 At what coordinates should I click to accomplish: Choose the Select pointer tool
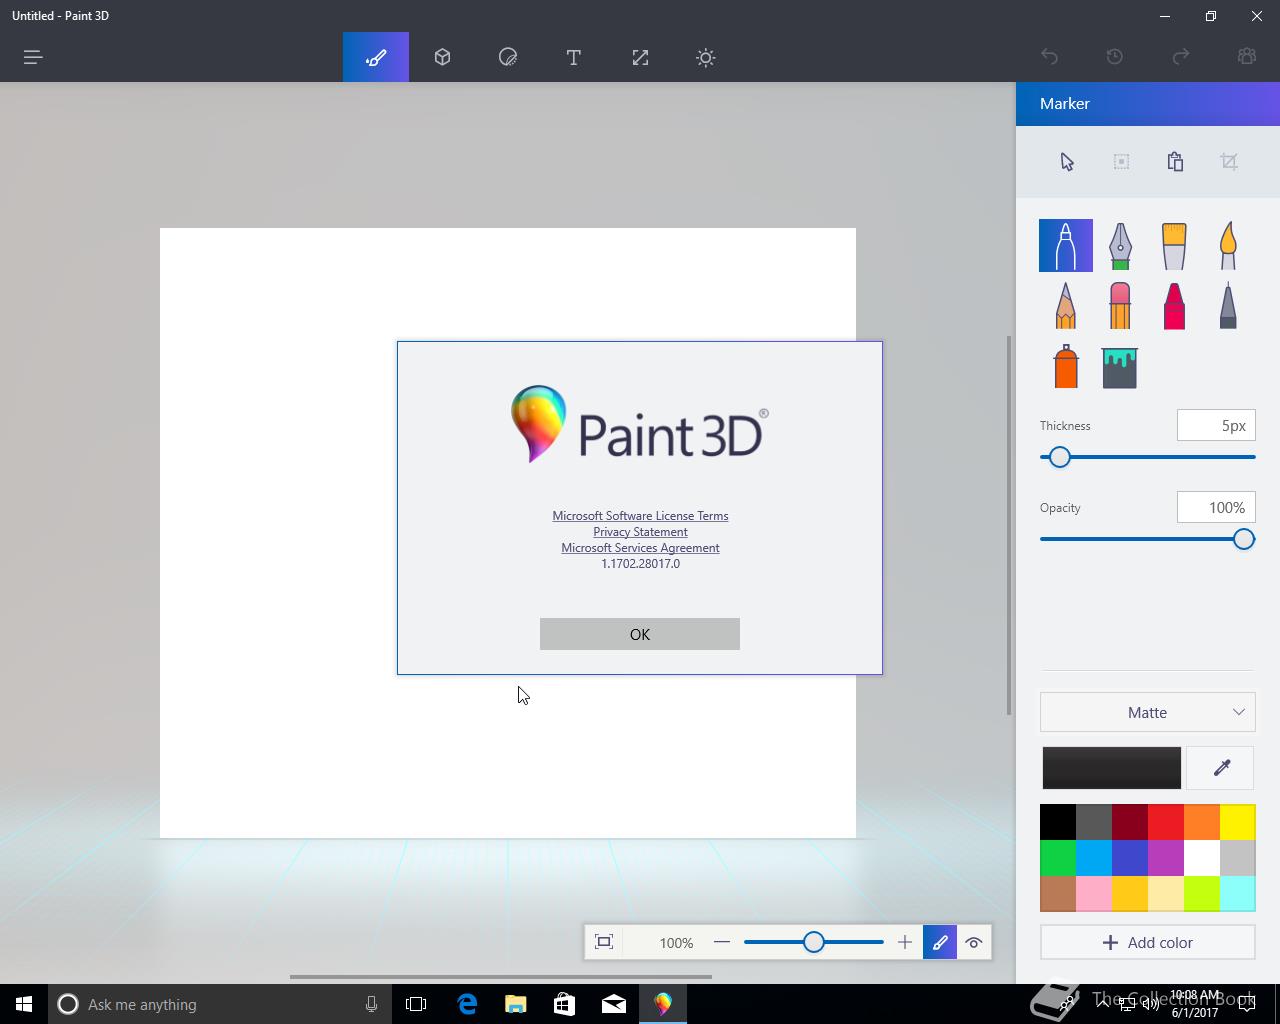tap(1067, 162)
